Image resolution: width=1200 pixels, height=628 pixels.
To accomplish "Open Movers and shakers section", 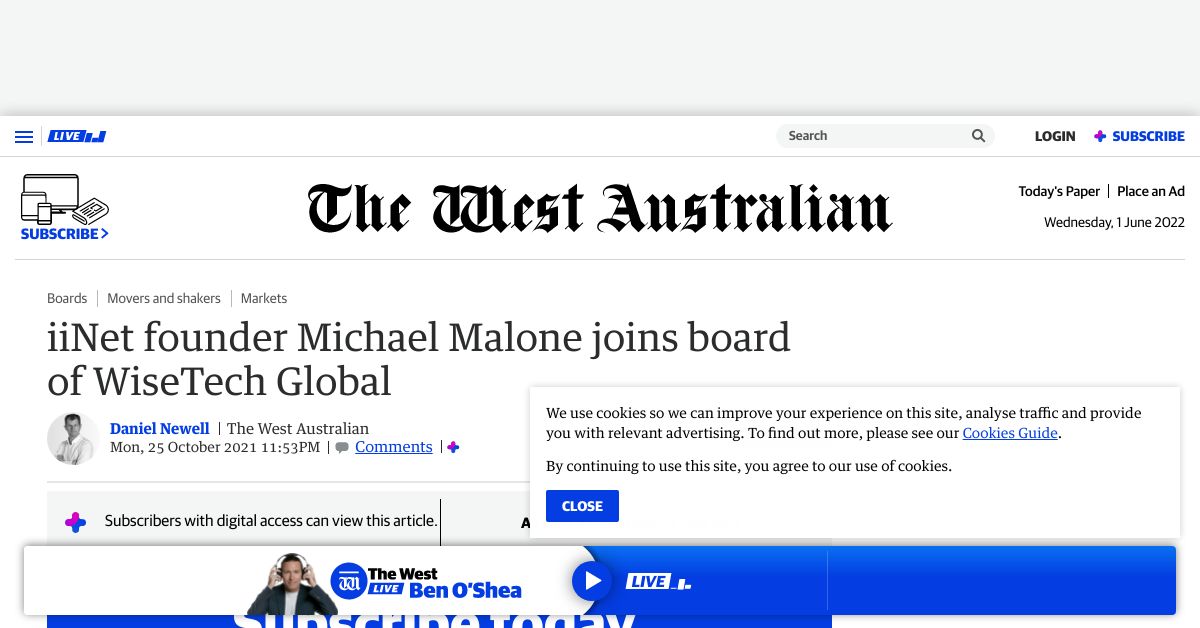I will coord(164,298).
